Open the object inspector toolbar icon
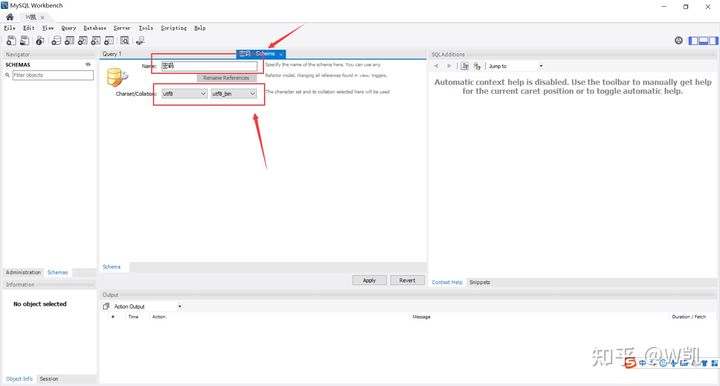 (x=40, y=41)
